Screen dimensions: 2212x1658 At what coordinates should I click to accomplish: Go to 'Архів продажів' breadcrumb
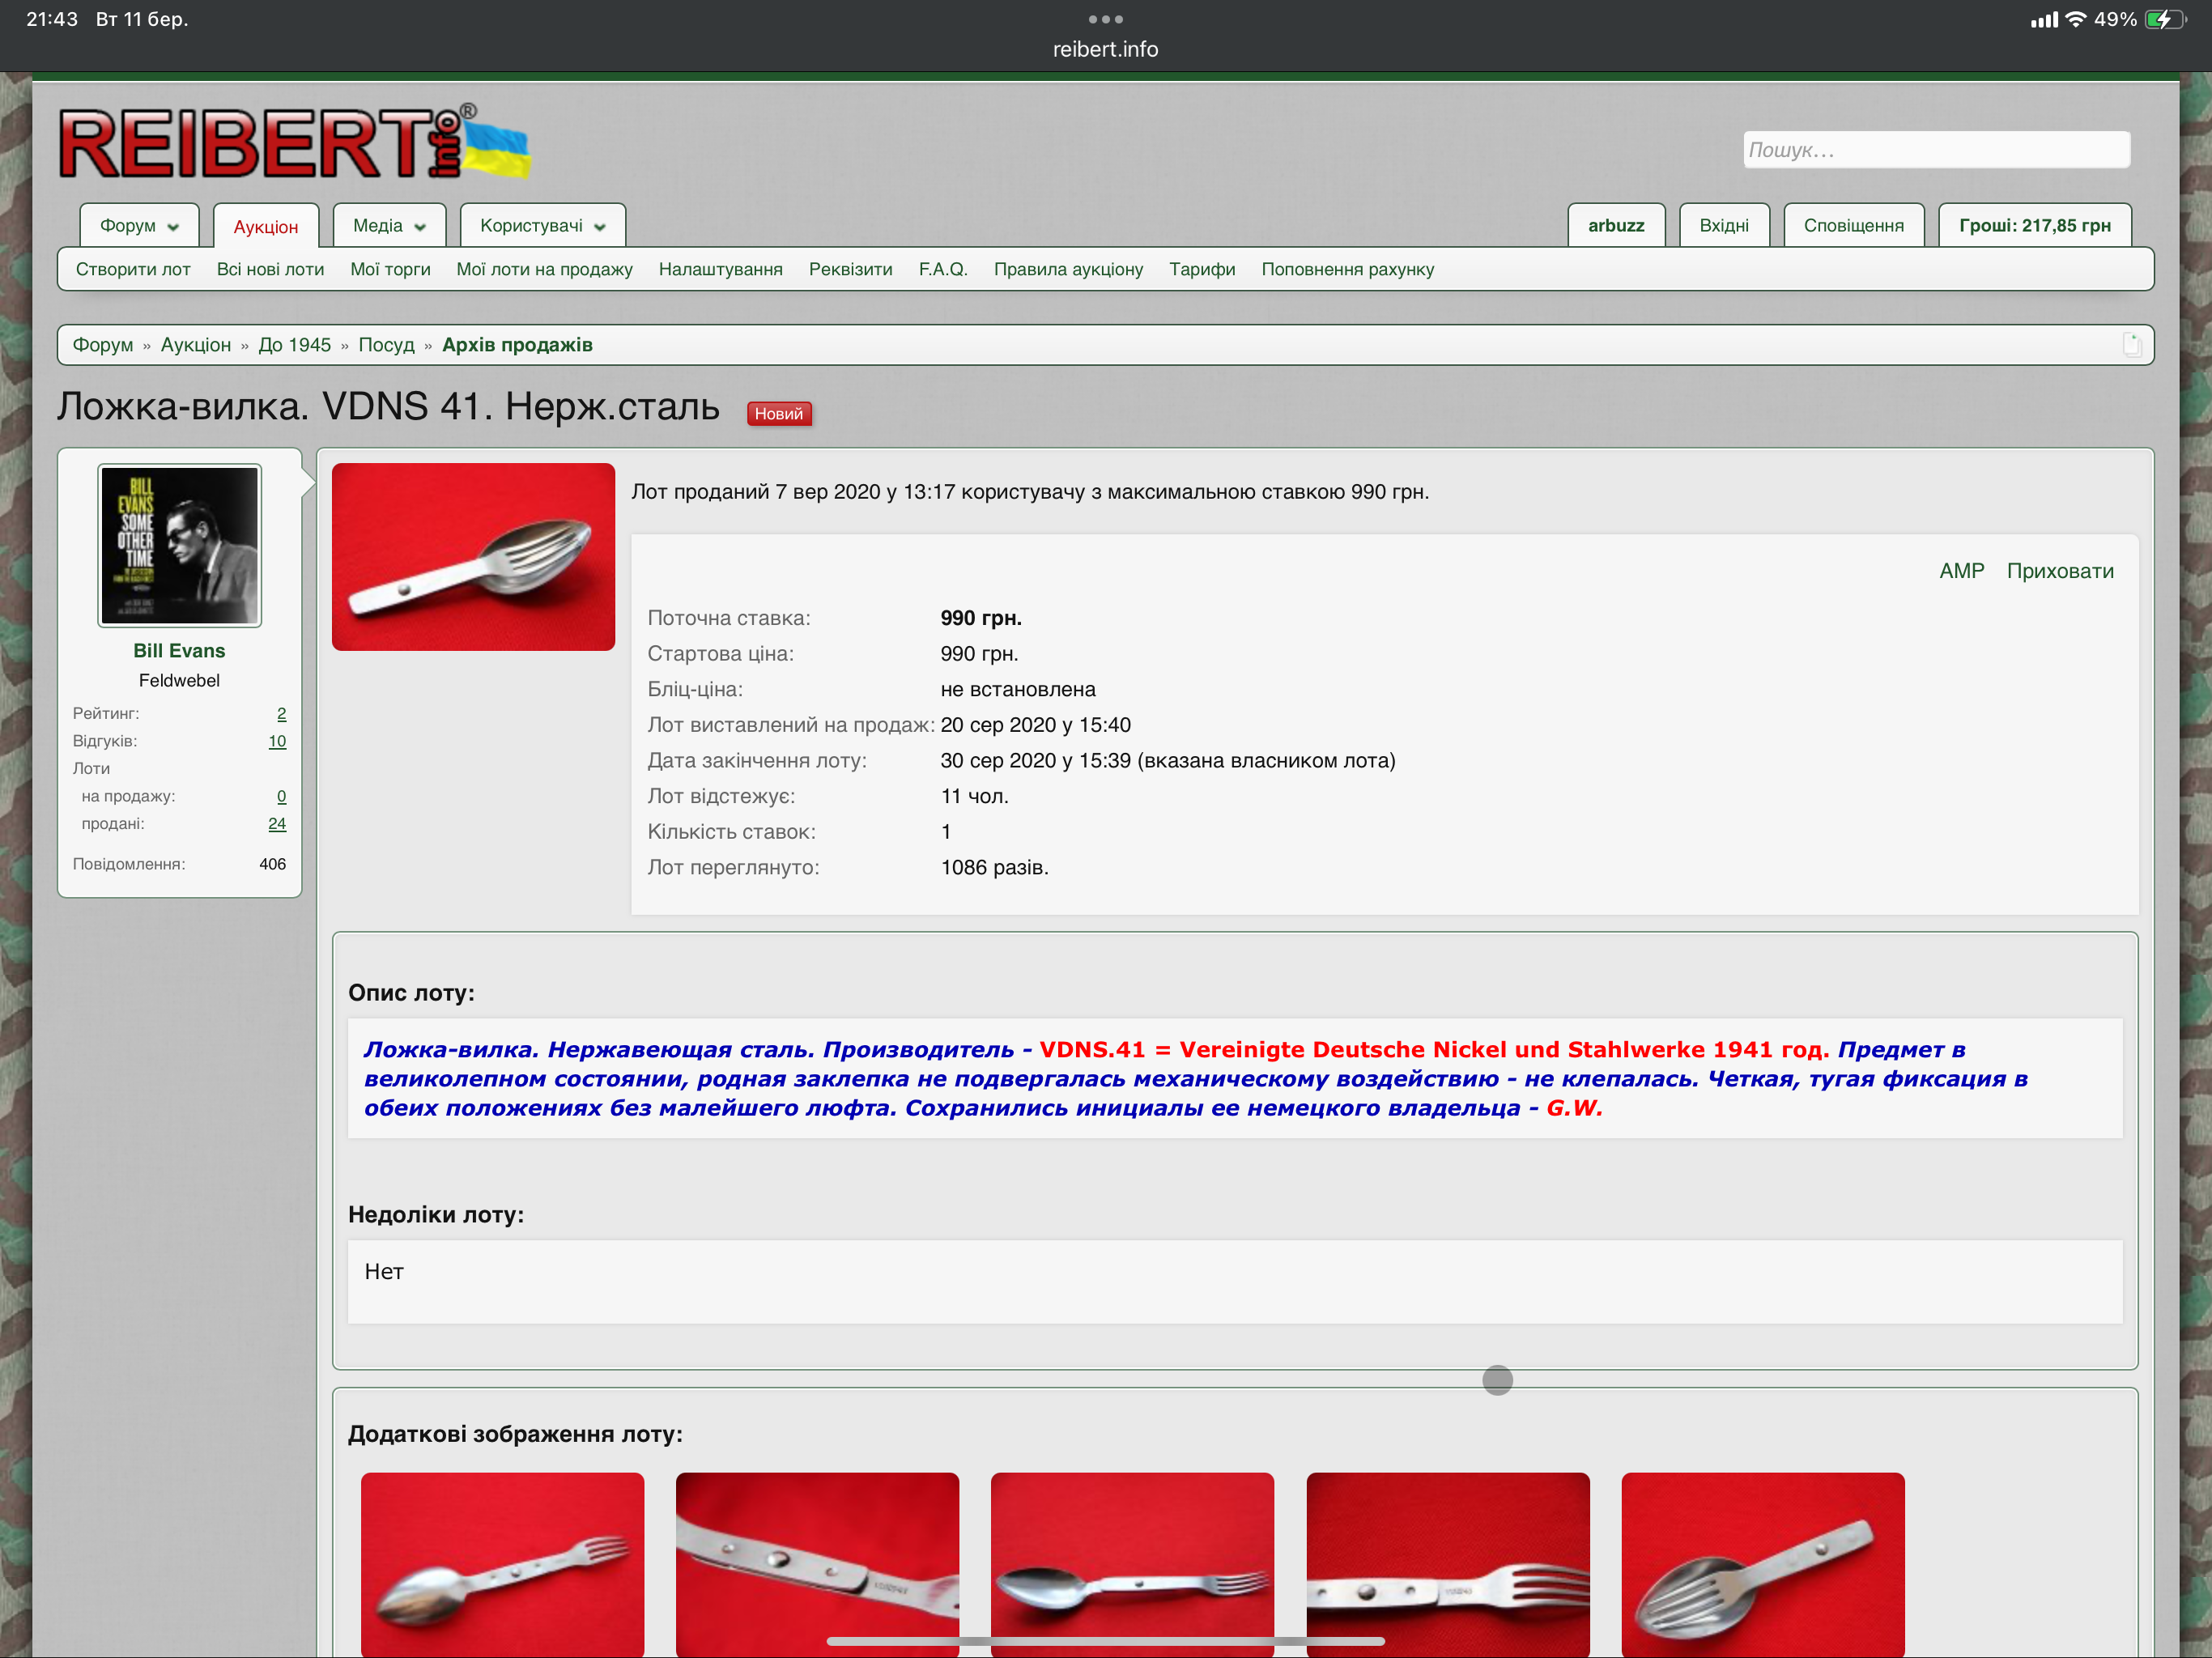[x=517, y=345]
